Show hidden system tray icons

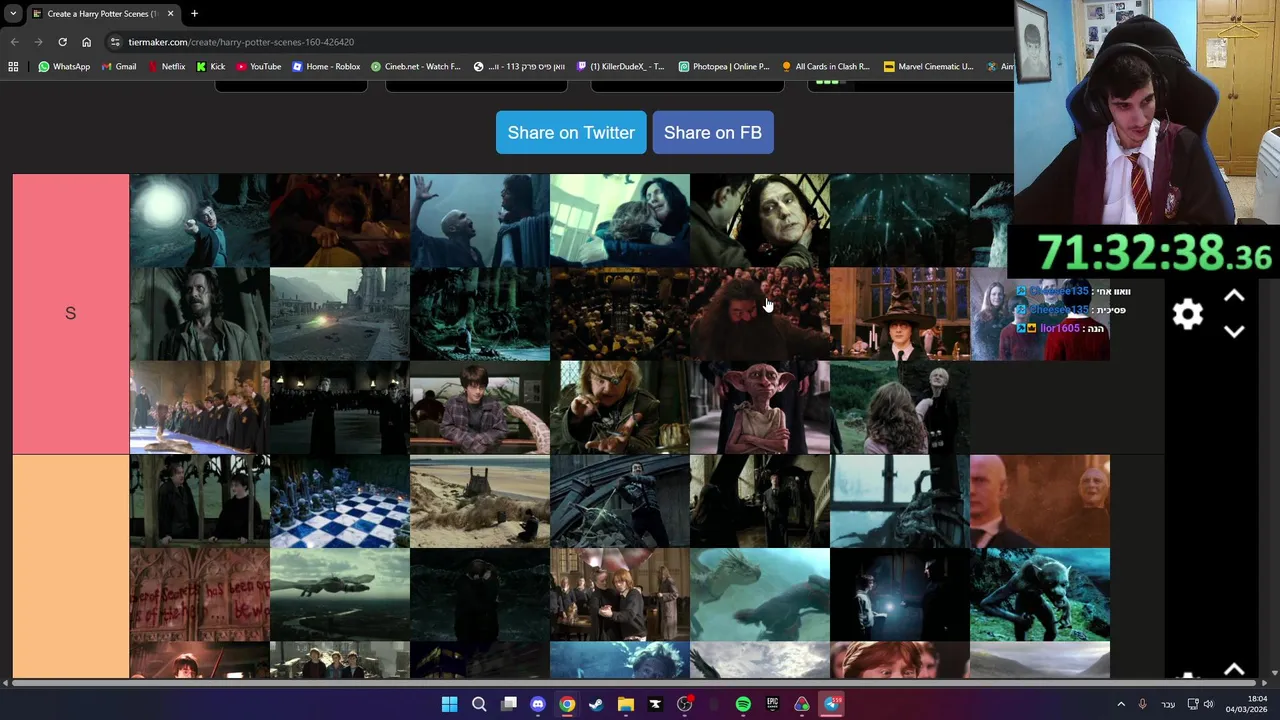tap(1120, 704)
